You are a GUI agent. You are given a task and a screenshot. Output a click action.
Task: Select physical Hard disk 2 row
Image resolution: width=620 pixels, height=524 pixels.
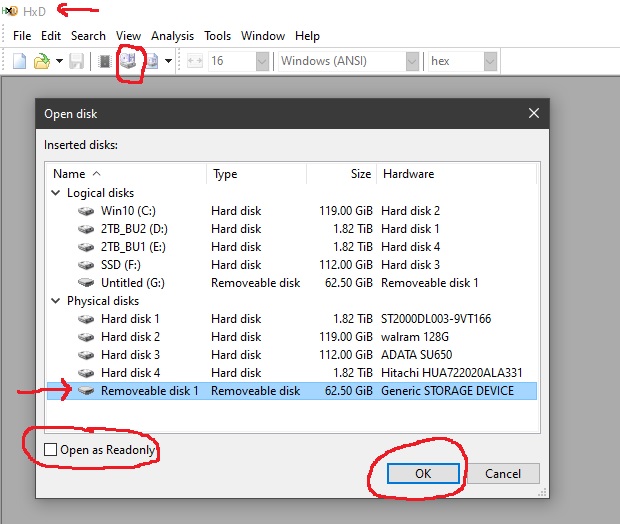pyautogui.click(x=292, y=337)
